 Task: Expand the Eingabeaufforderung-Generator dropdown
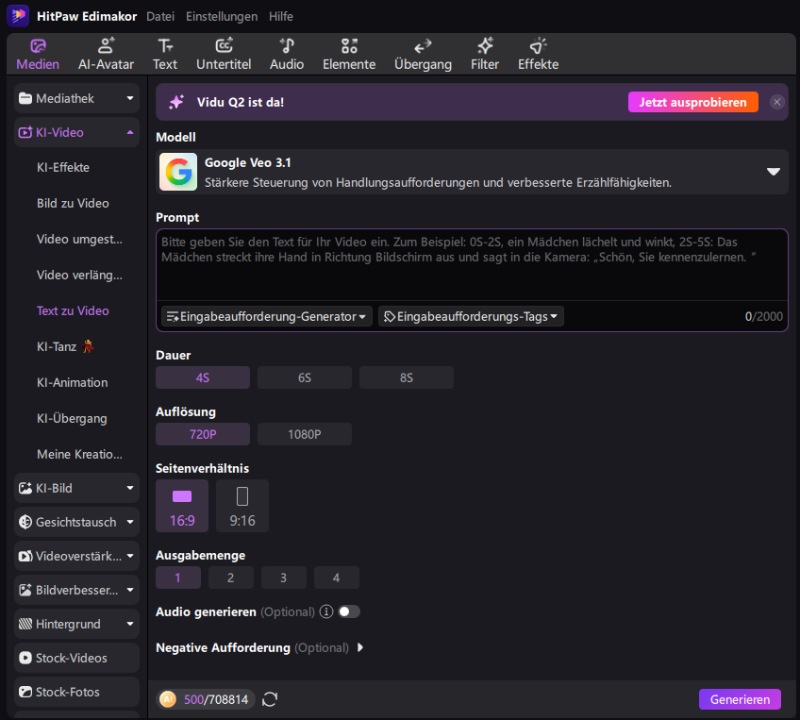[266, 316]
